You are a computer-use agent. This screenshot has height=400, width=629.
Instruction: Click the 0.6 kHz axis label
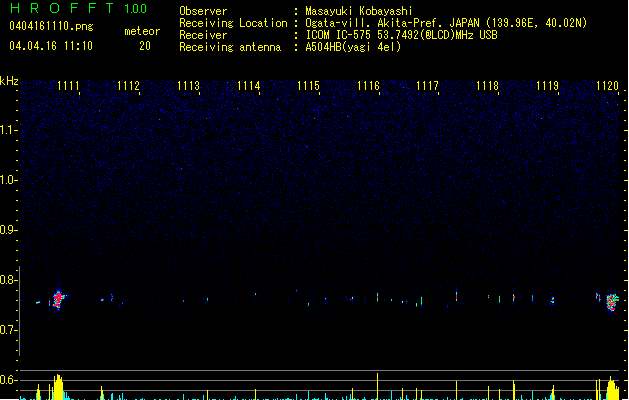[x=8, y=380]
